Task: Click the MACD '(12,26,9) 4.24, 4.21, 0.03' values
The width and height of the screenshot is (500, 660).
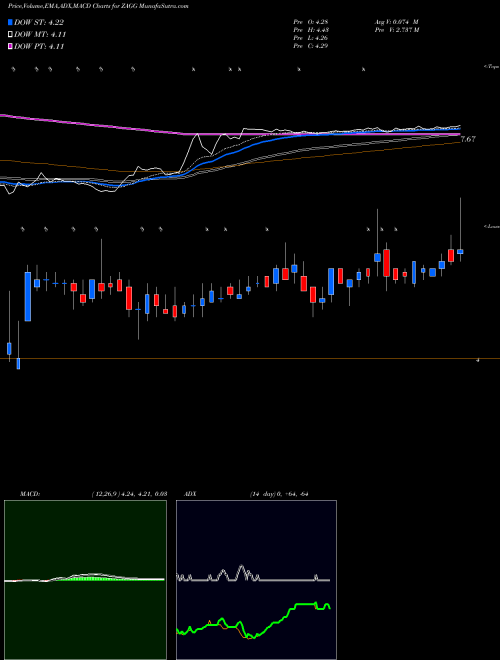Action: [x=129, y=494]
